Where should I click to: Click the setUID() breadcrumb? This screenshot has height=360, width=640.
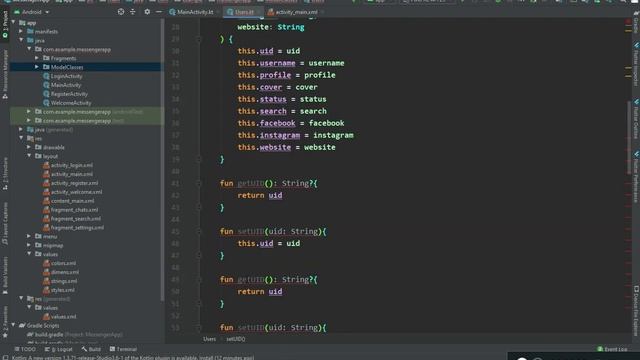coord(236,339)
